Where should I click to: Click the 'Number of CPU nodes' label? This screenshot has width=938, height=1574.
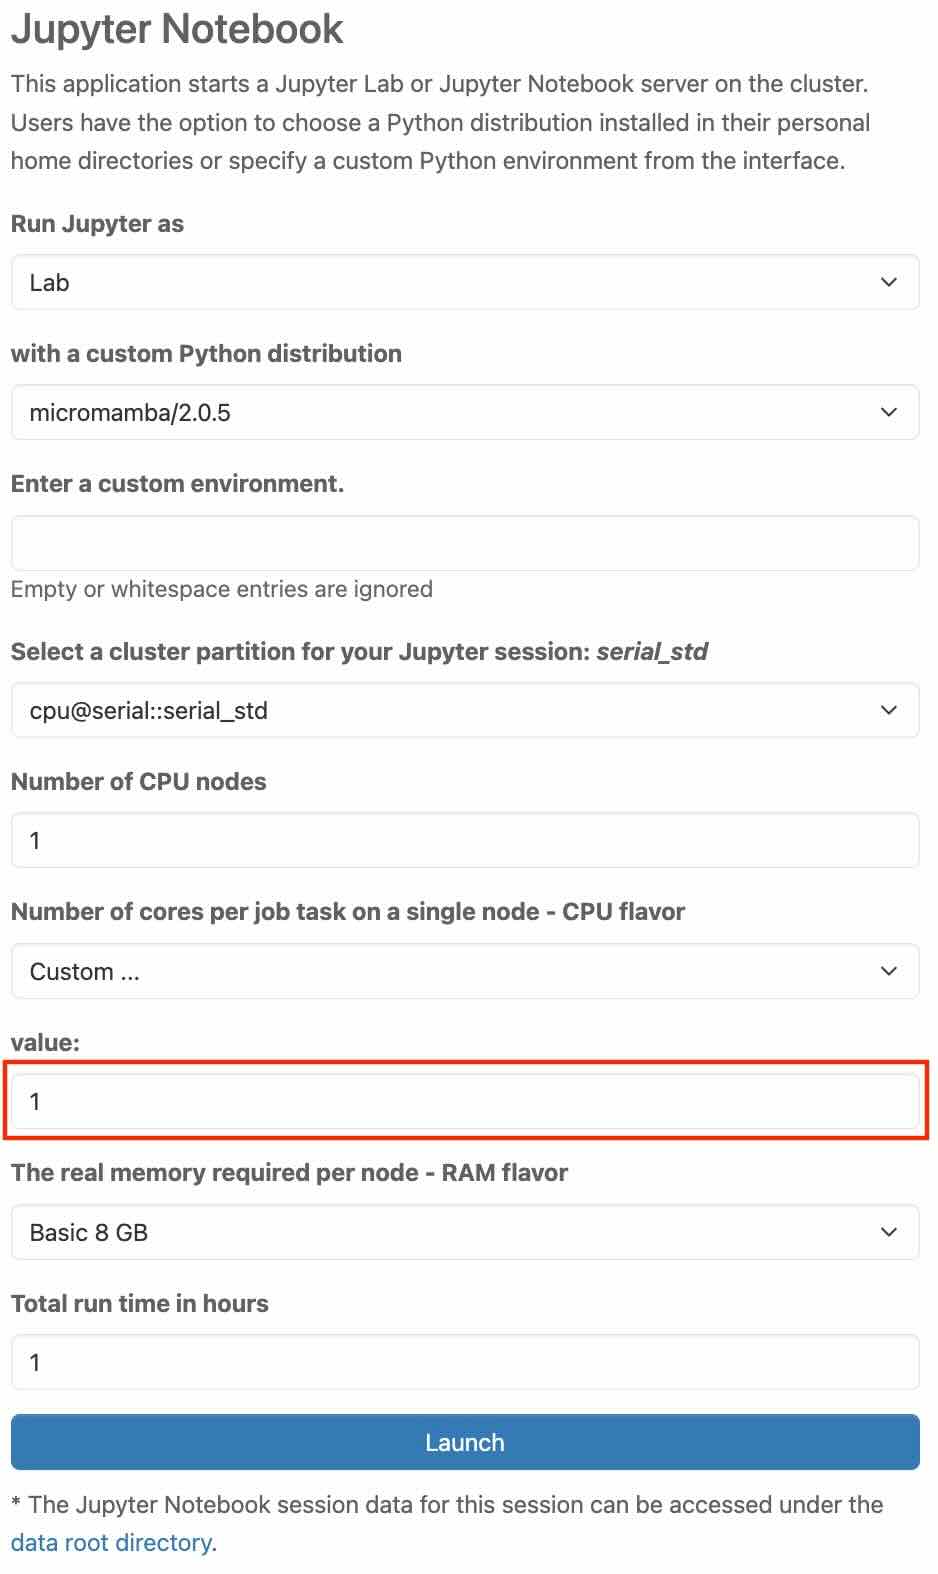coord(138,782)
